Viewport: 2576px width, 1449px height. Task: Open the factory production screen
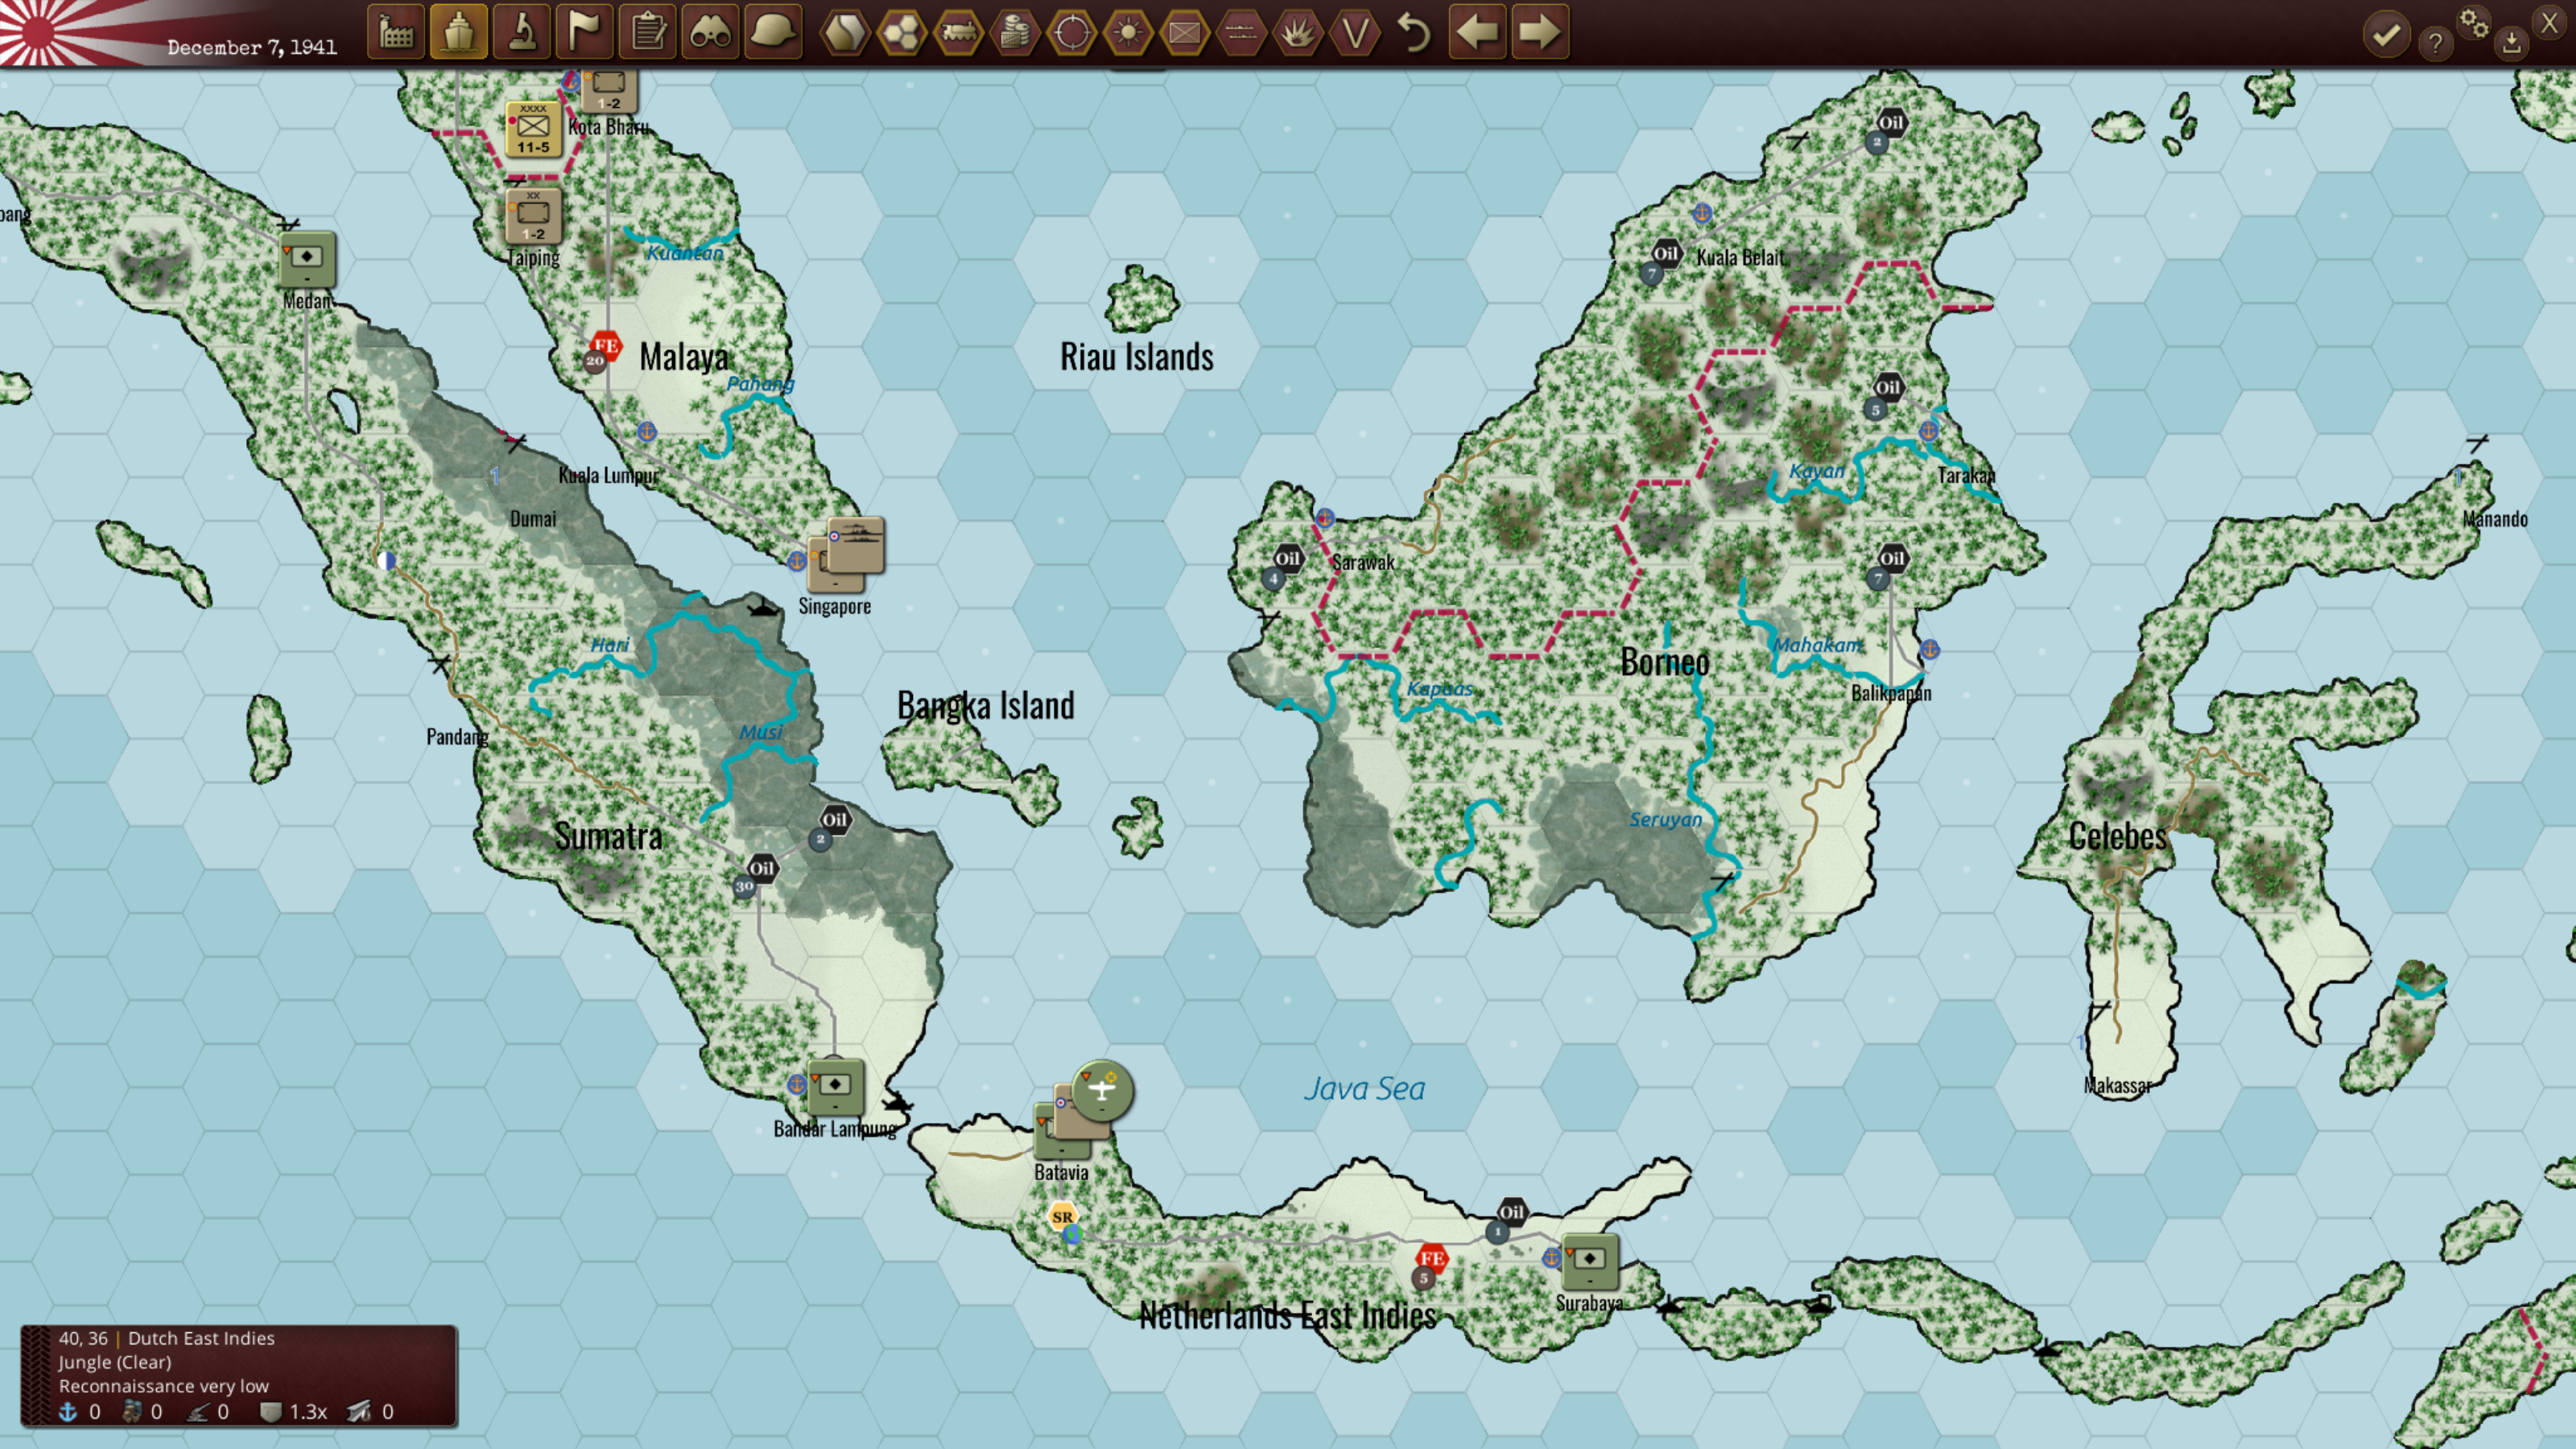(x=396, y=32)
